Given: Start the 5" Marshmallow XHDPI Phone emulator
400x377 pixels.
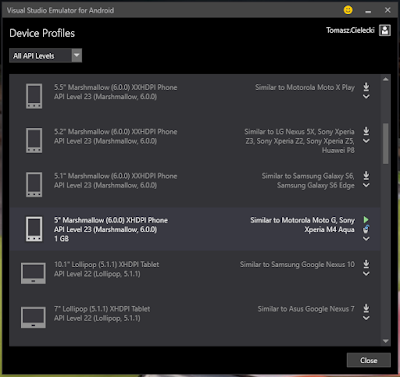Looking at the screenshot, I should 366,220.
